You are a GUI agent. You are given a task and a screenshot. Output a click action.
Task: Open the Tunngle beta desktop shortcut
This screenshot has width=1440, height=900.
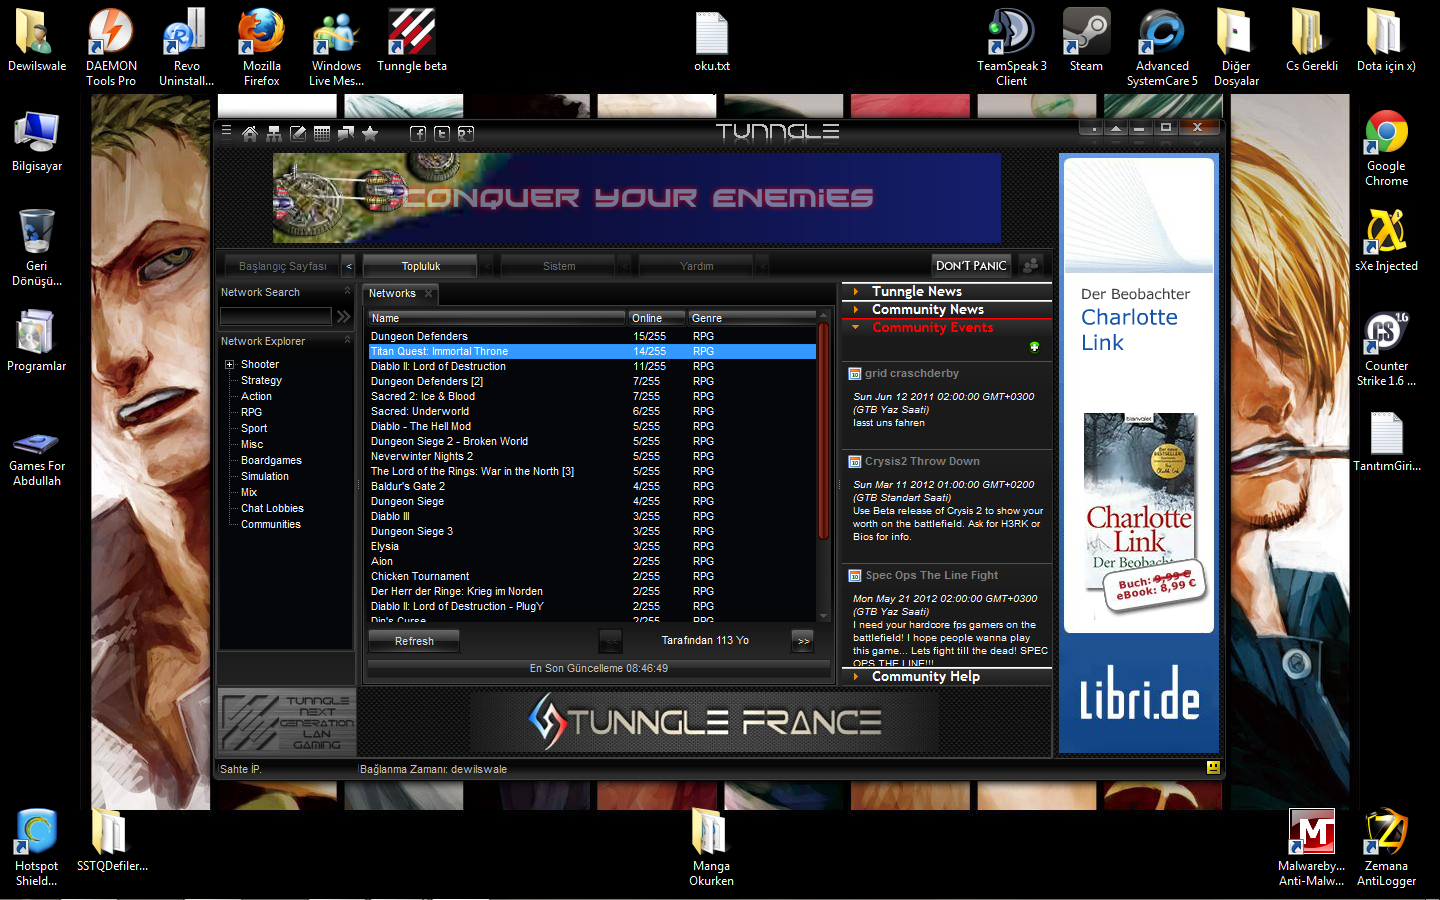click(412, 41)
